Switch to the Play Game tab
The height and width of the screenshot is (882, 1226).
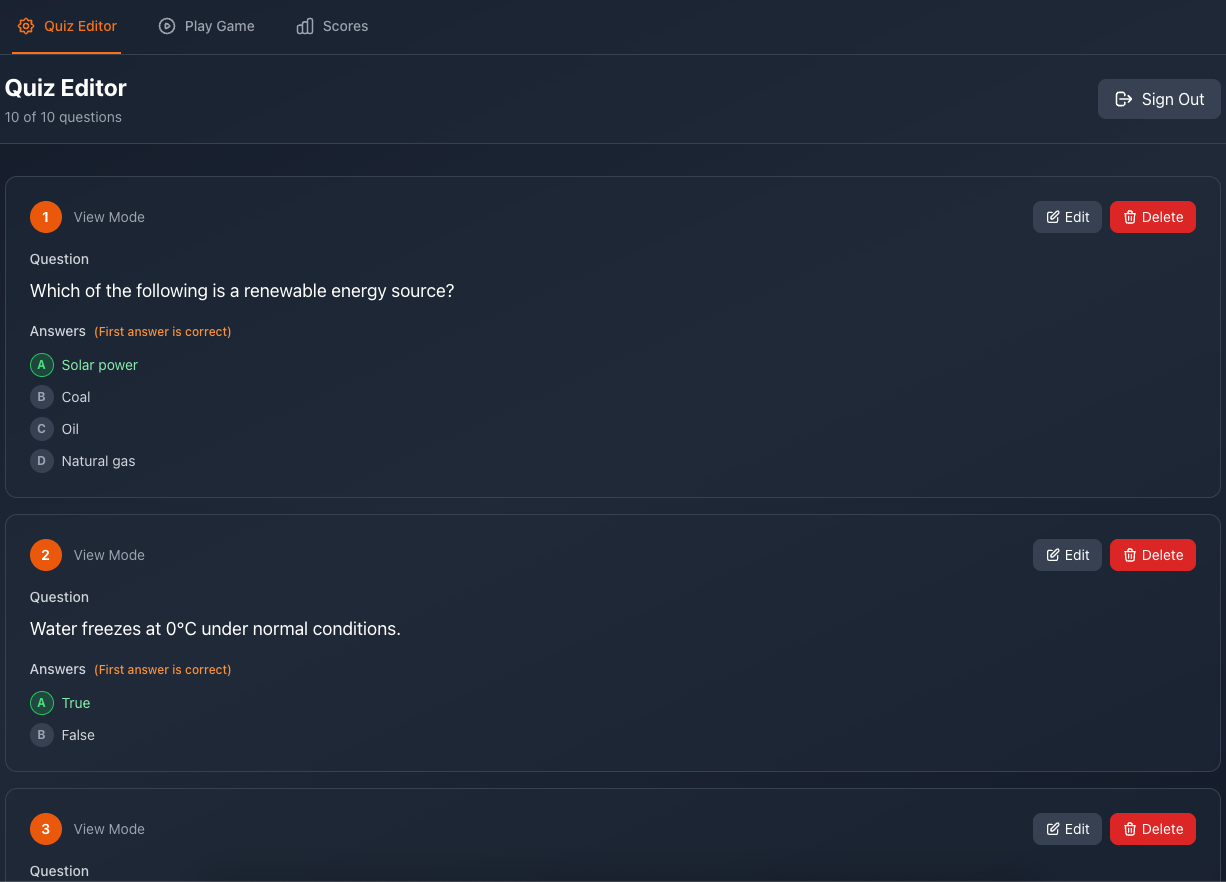207,26
